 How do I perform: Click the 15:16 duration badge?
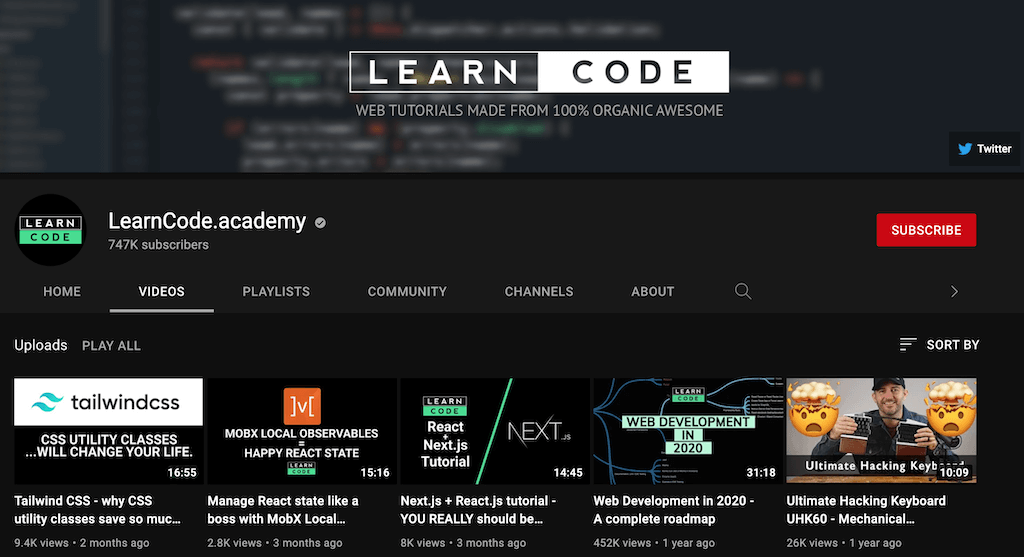click(375, 472)
